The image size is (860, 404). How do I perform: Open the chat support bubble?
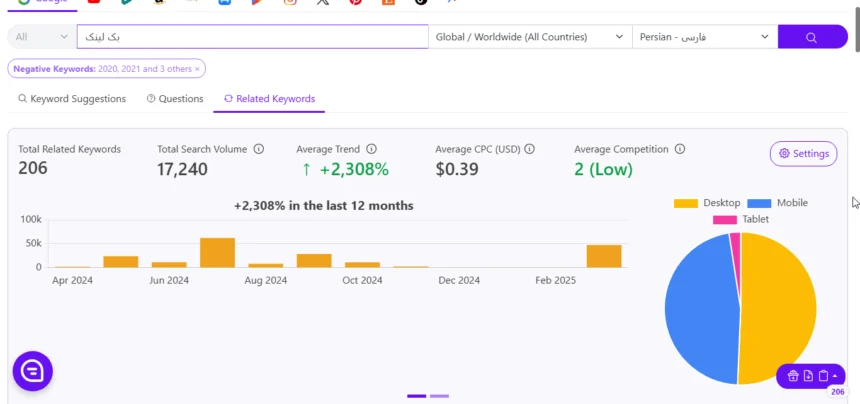[x=33, y=371]
